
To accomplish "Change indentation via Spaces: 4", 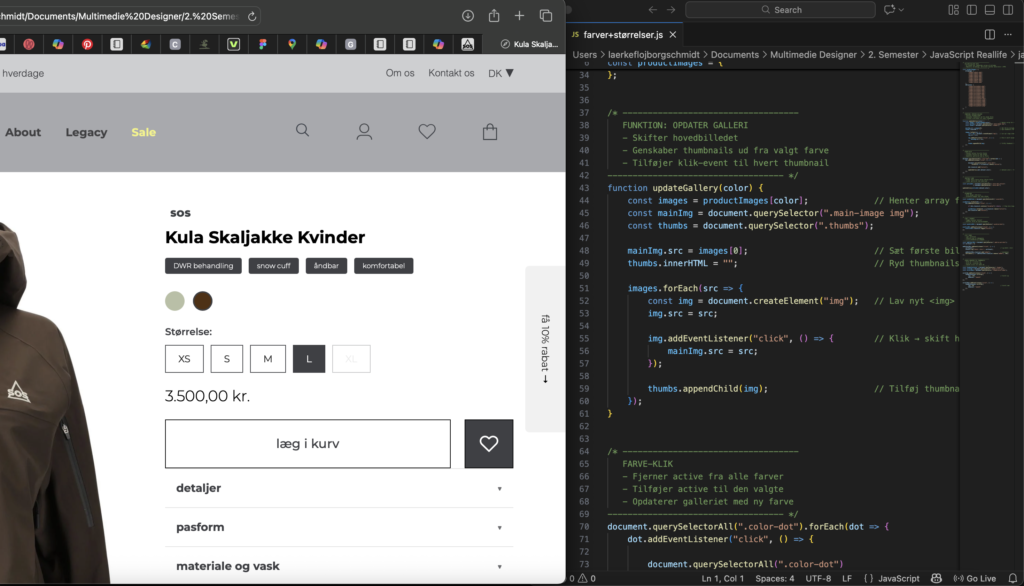I will 775,578.
